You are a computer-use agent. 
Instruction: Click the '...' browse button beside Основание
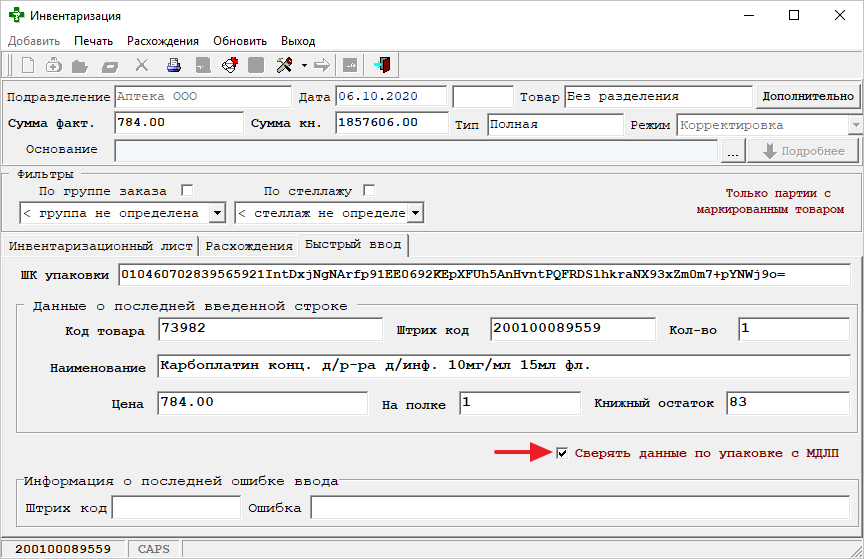(x=733, y=151)
